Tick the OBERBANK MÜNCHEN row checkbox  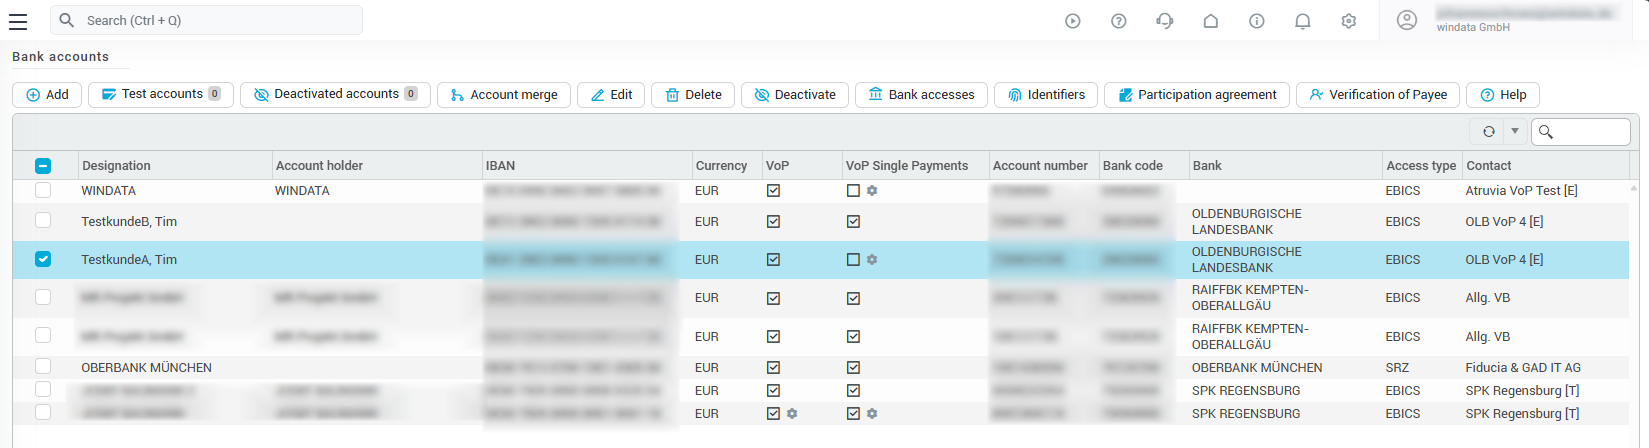pos(43,367)
